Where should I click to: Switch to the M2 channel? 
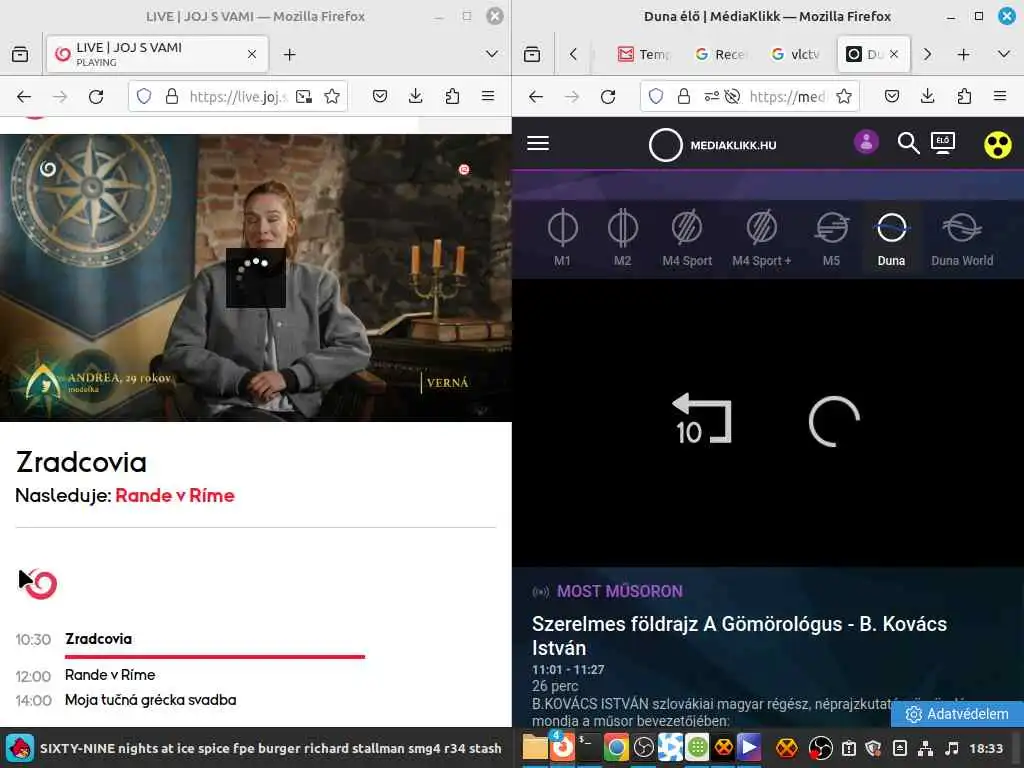coord(622,238)
